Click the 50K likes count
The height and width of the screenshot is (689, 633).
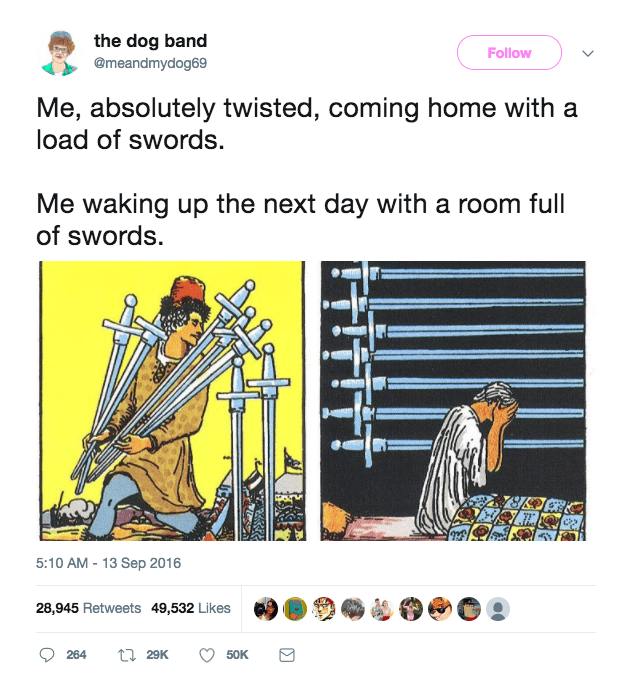point(237,655)
